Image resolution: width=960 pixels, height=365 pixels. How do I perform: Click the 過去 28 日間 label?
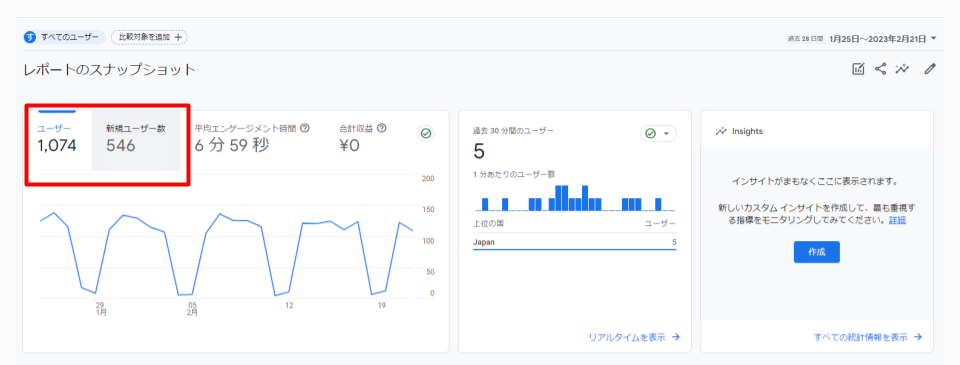coord(806,39)
